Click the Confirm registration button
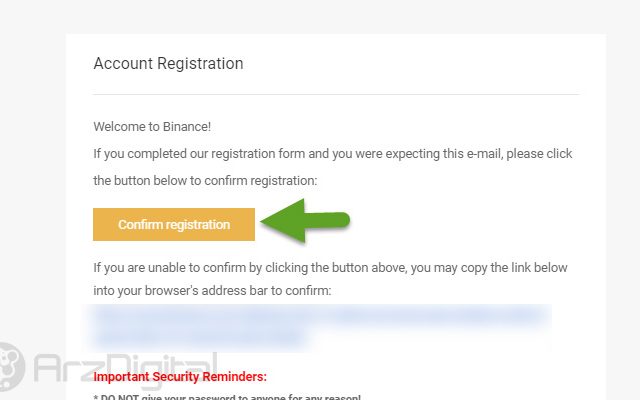The width and height of the screenshot is (640, 400). click(x=174, y=224)
